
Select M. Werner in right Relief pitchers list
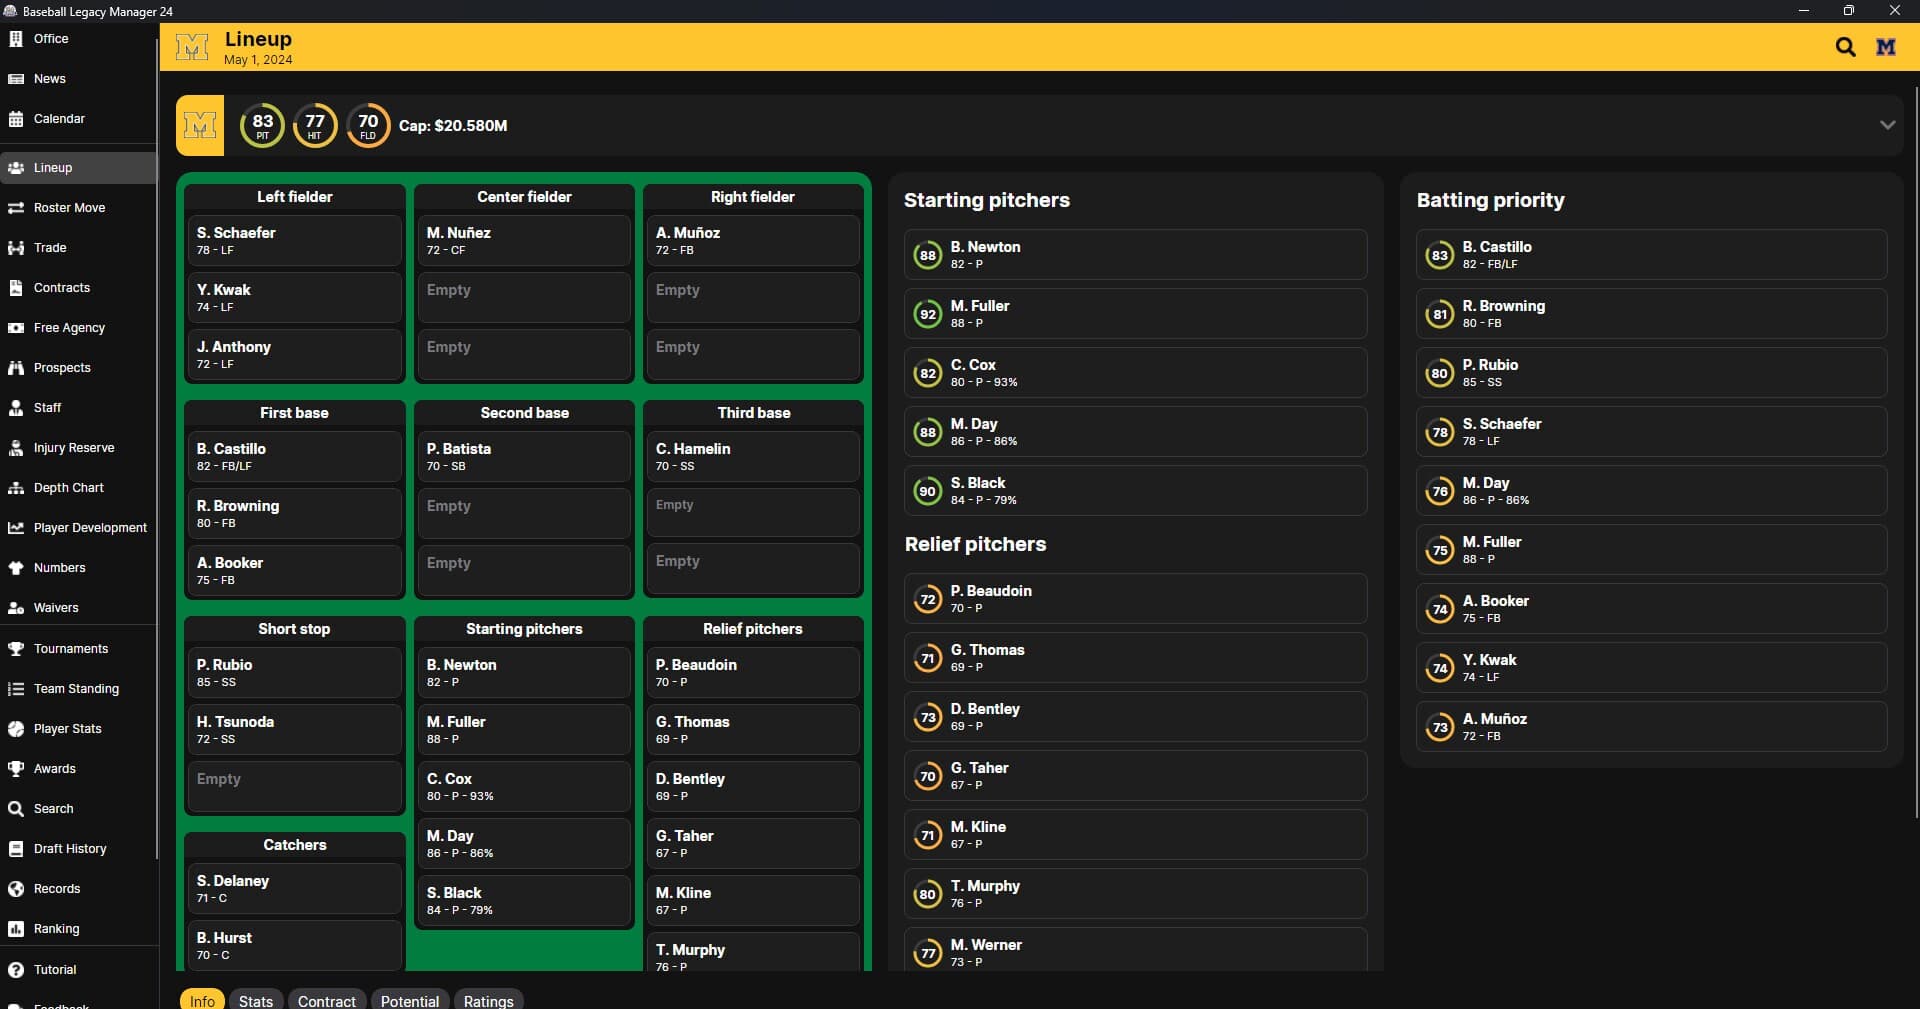coord(1135,949)
